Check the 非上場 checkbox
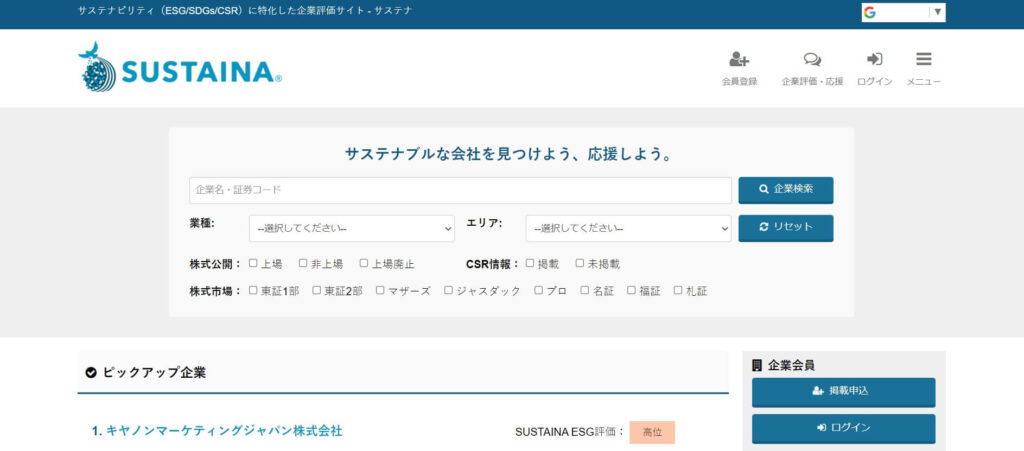Viewport: 1024px width, 451px height. (x=303, y=263)
